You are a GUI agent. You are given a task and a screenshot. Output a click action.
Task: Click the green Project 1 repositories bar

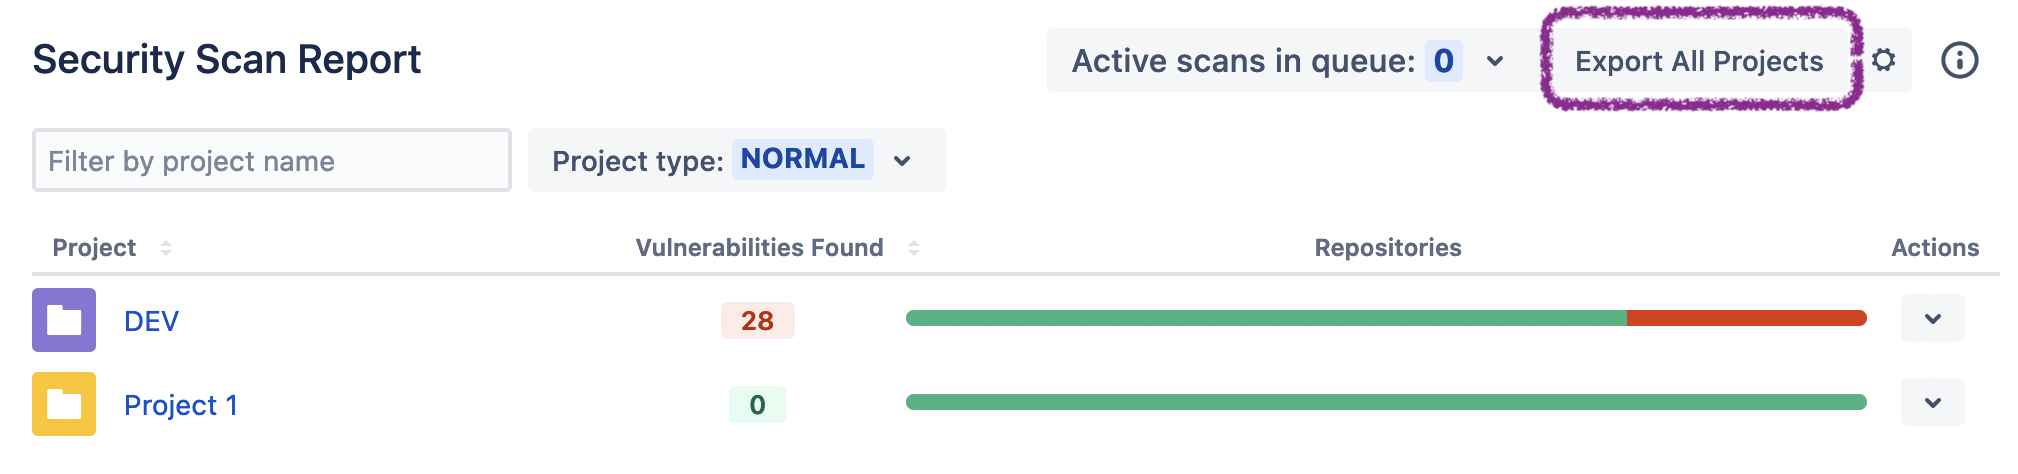[1385, 402]
